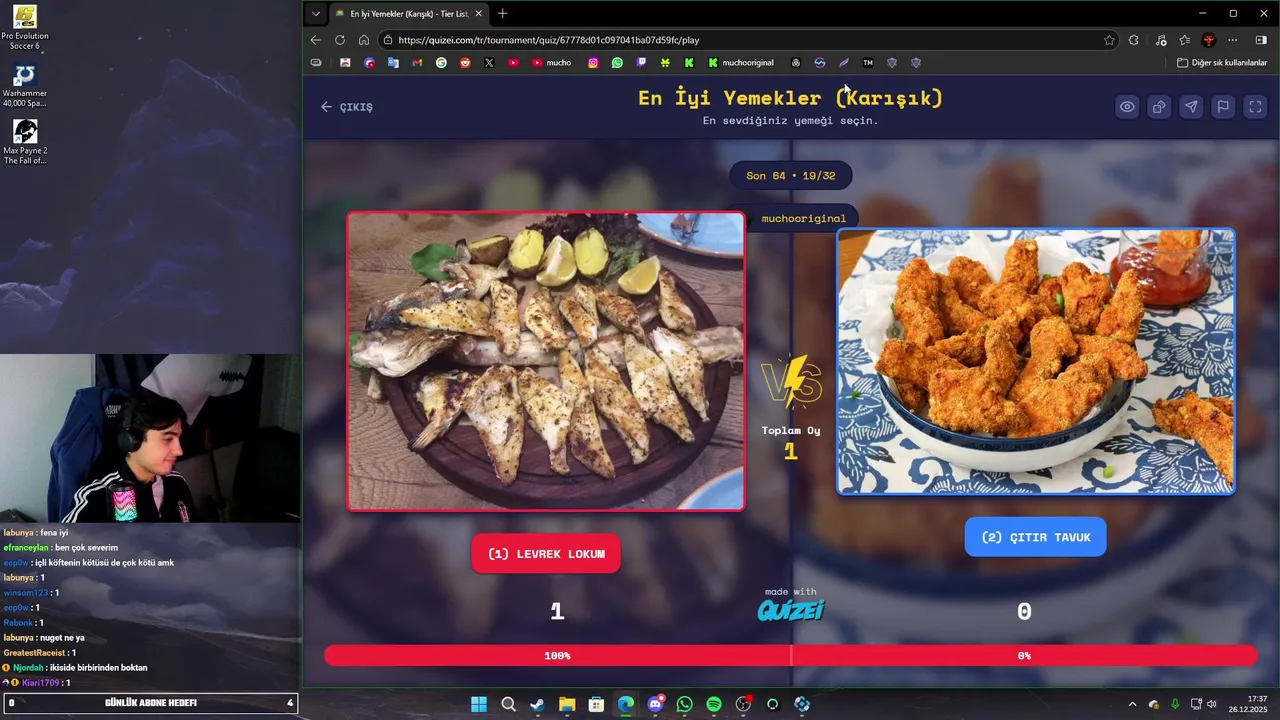Bookmark page with the star icon
This screenshot has height=720, width=1280.
[1109, 40]
